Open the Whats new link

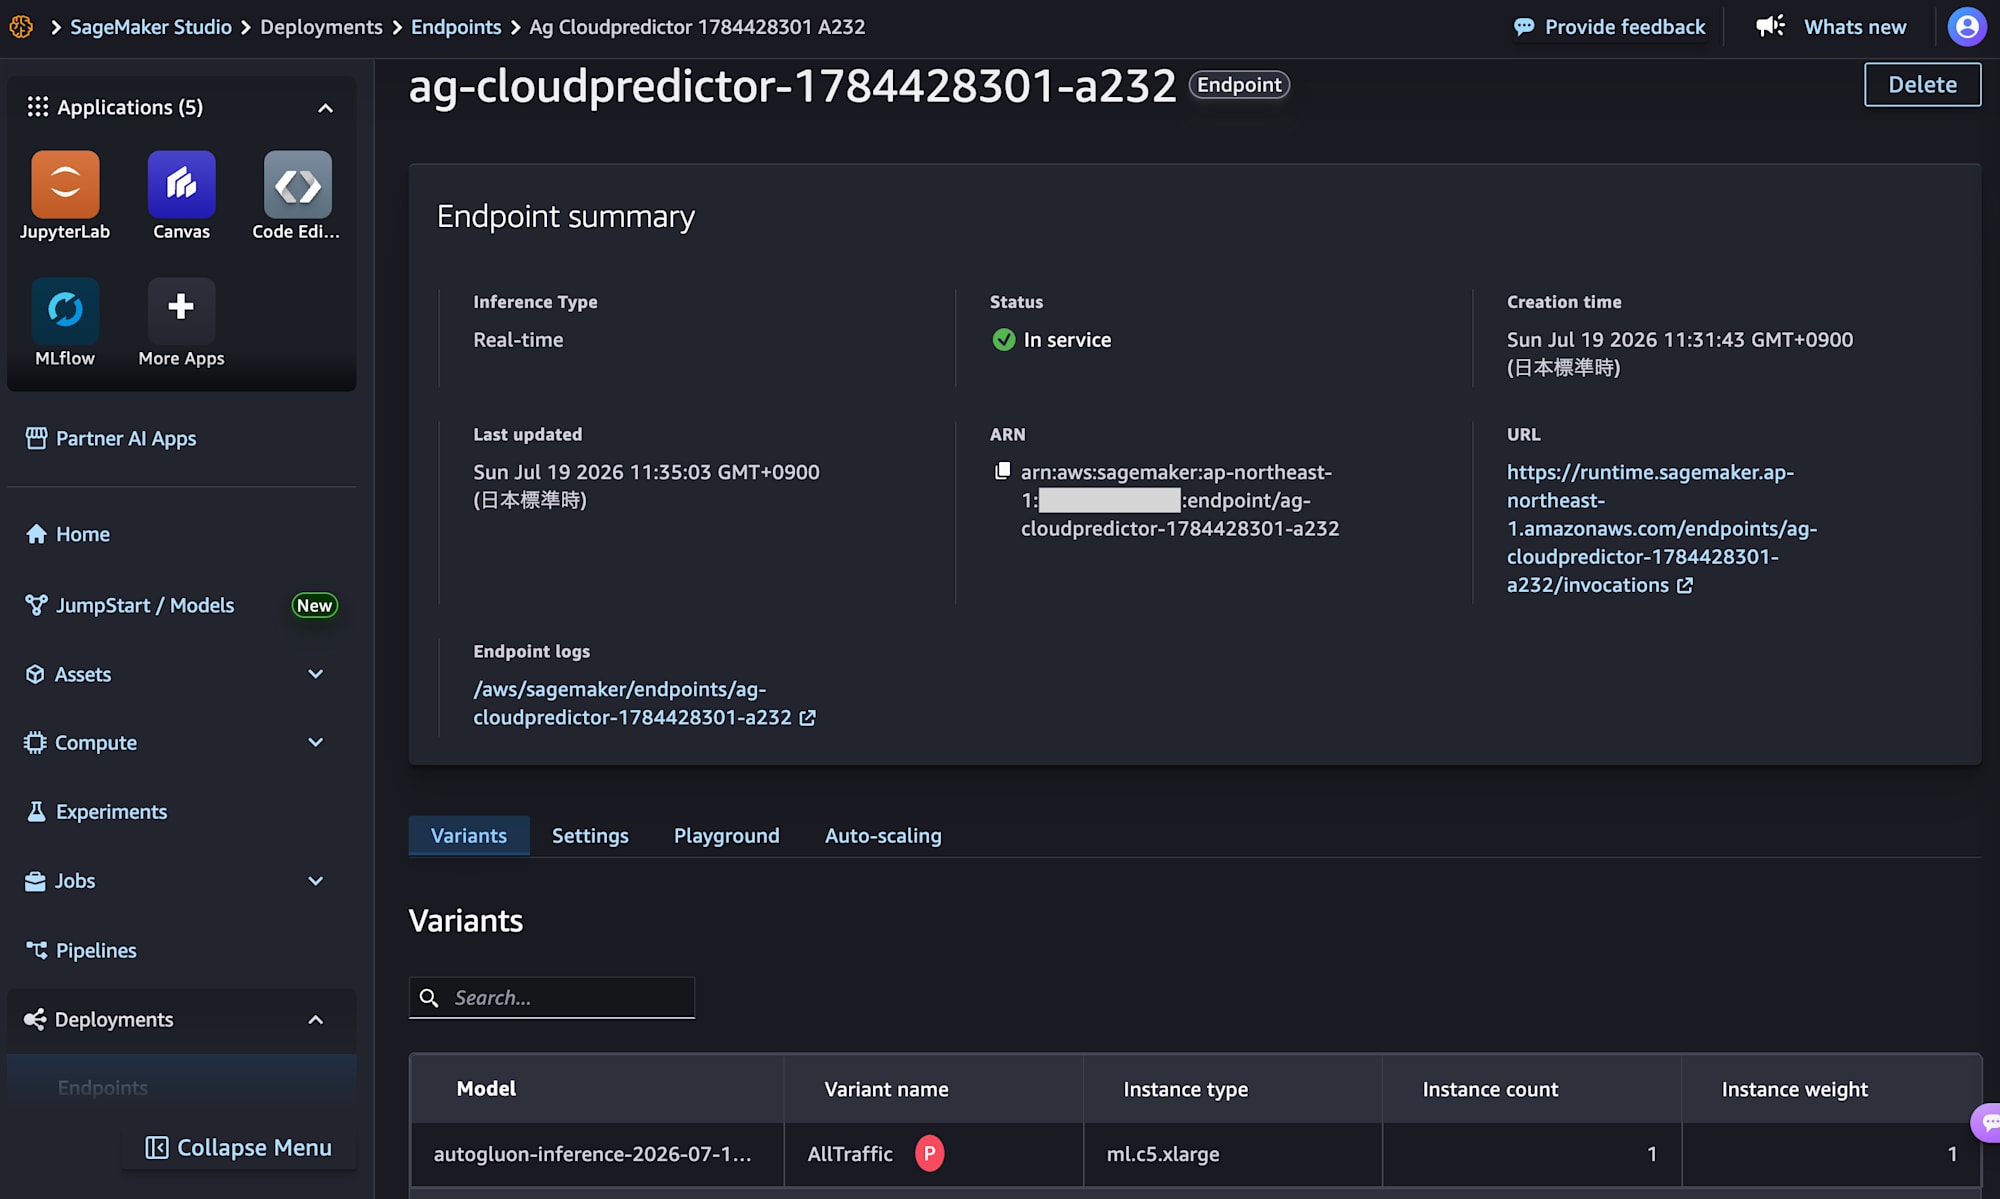click(1855, 27)
